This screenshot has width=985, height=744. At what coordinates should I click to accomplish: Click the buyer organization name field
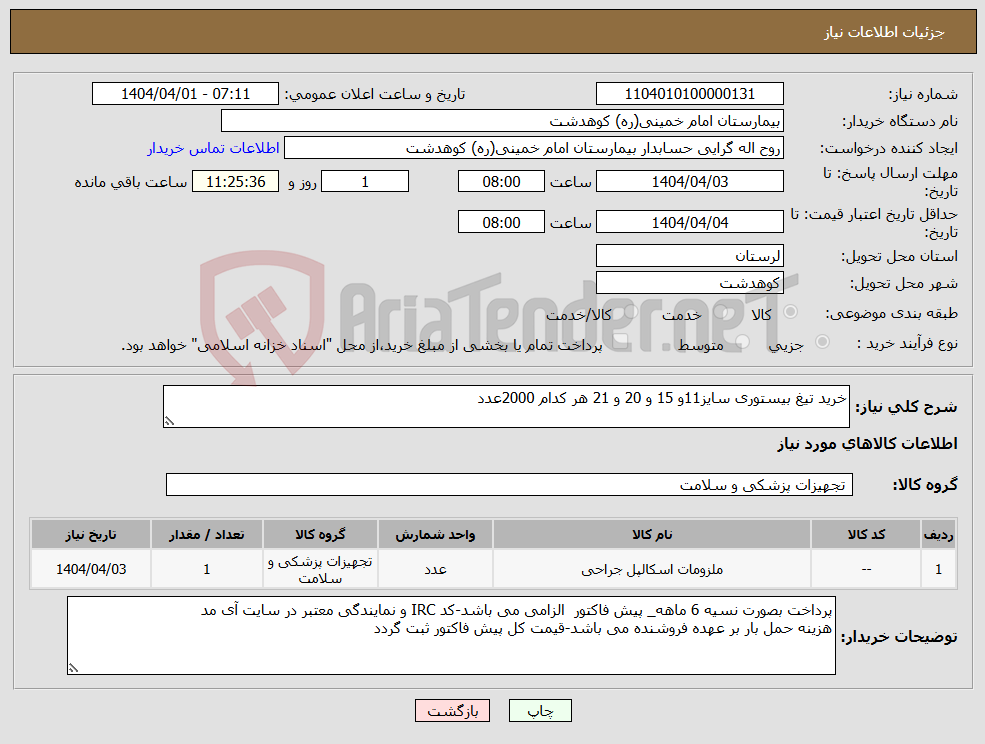[x=503, y=121]
